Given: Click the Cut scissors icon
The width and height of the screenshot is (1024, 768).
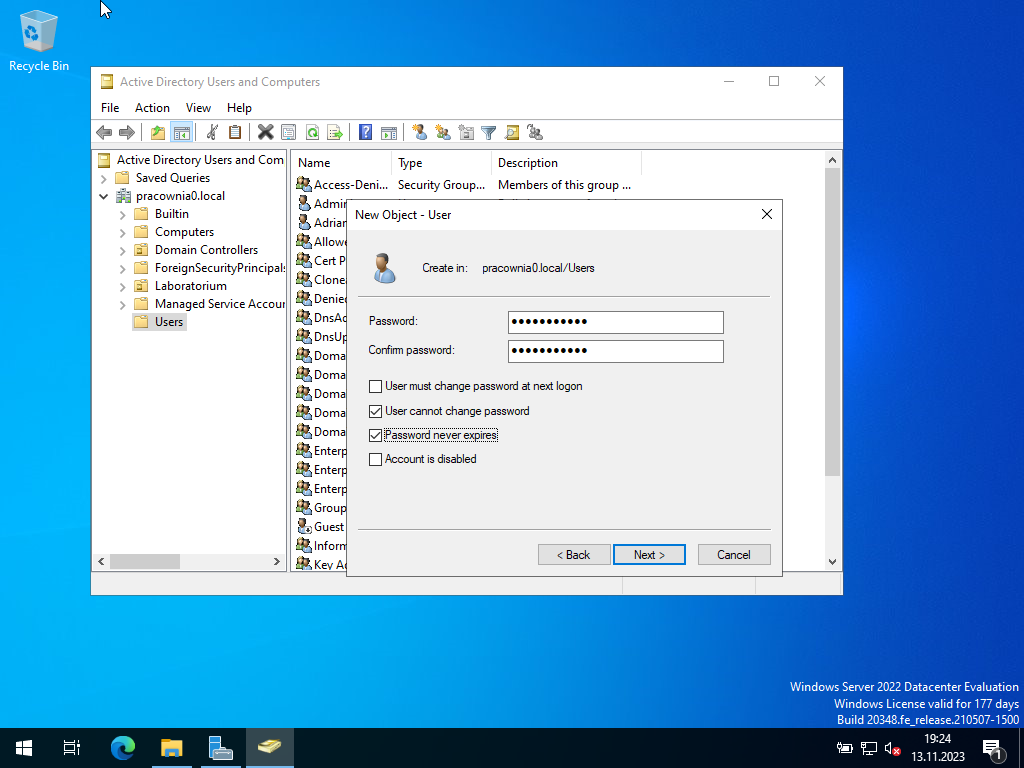Looking at the screenshot, I should pos(212,133).
